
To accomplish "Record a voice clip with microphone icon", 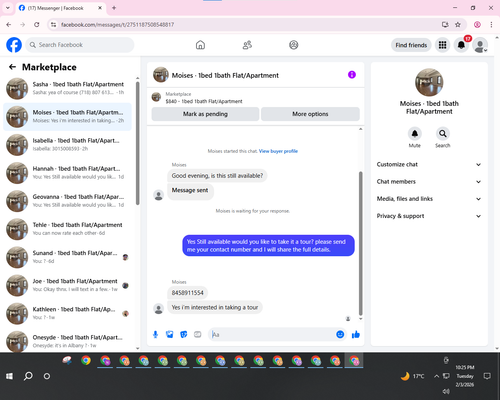I will click(x=156, y=334).
